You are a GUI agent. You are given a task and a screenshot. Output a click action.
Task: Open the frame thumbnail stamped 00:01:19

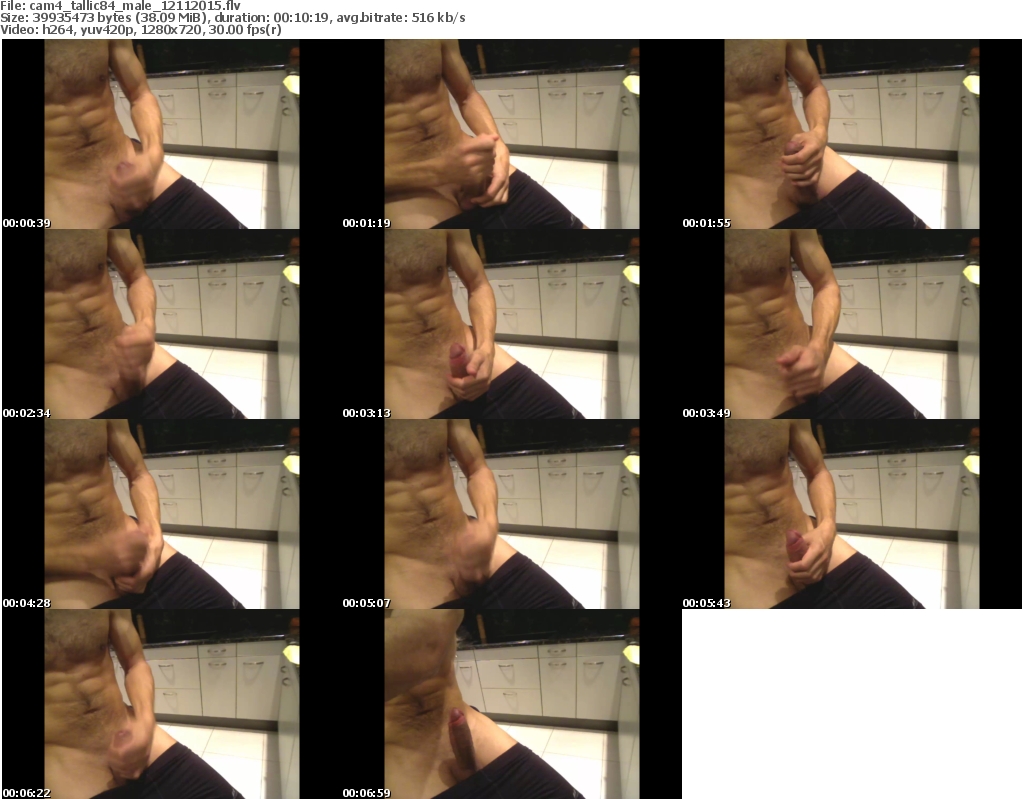pyautogui.click(x=512, y=134)
